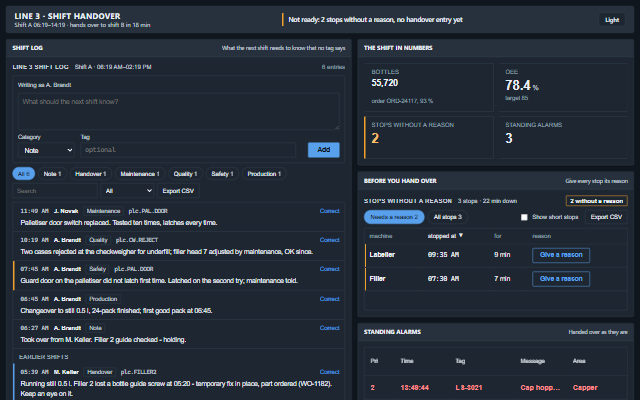The width and height of the screenshot is (640, 400).
Task: Click the '2 without a reason' badge
Action: [x=596, y=201]
